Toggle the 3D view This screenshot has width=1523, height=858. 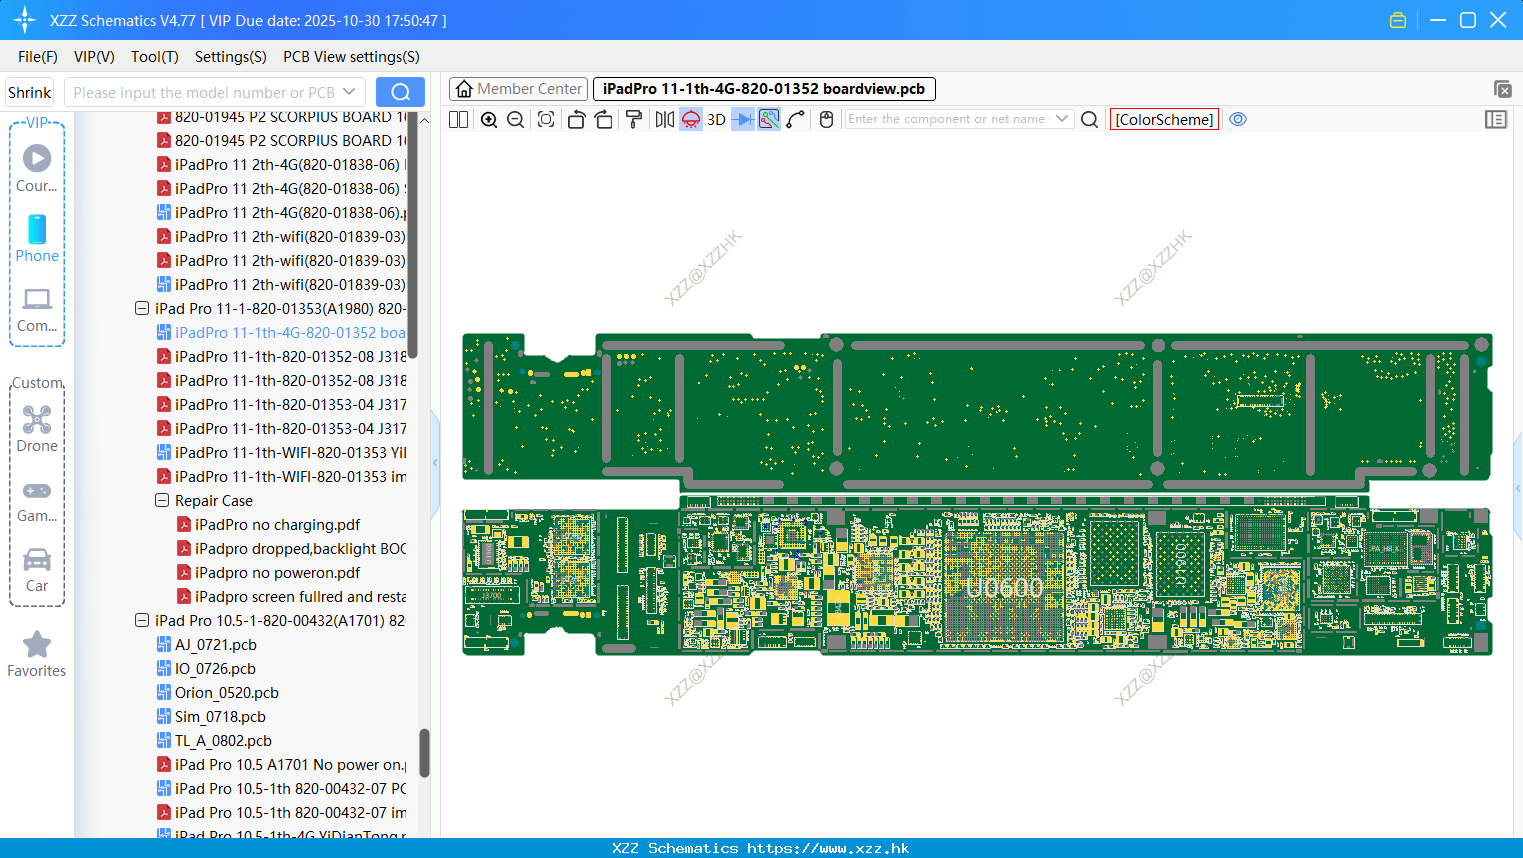click(x=716, y=119)
